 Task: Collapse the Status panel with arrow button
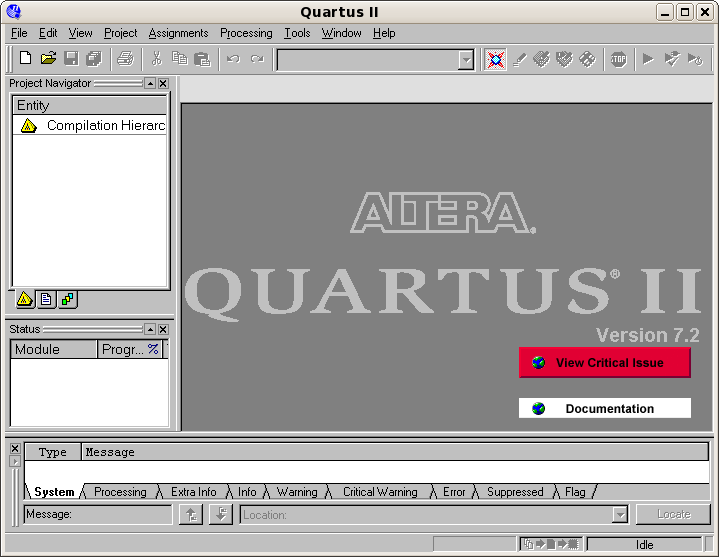(x=150, y=329)
